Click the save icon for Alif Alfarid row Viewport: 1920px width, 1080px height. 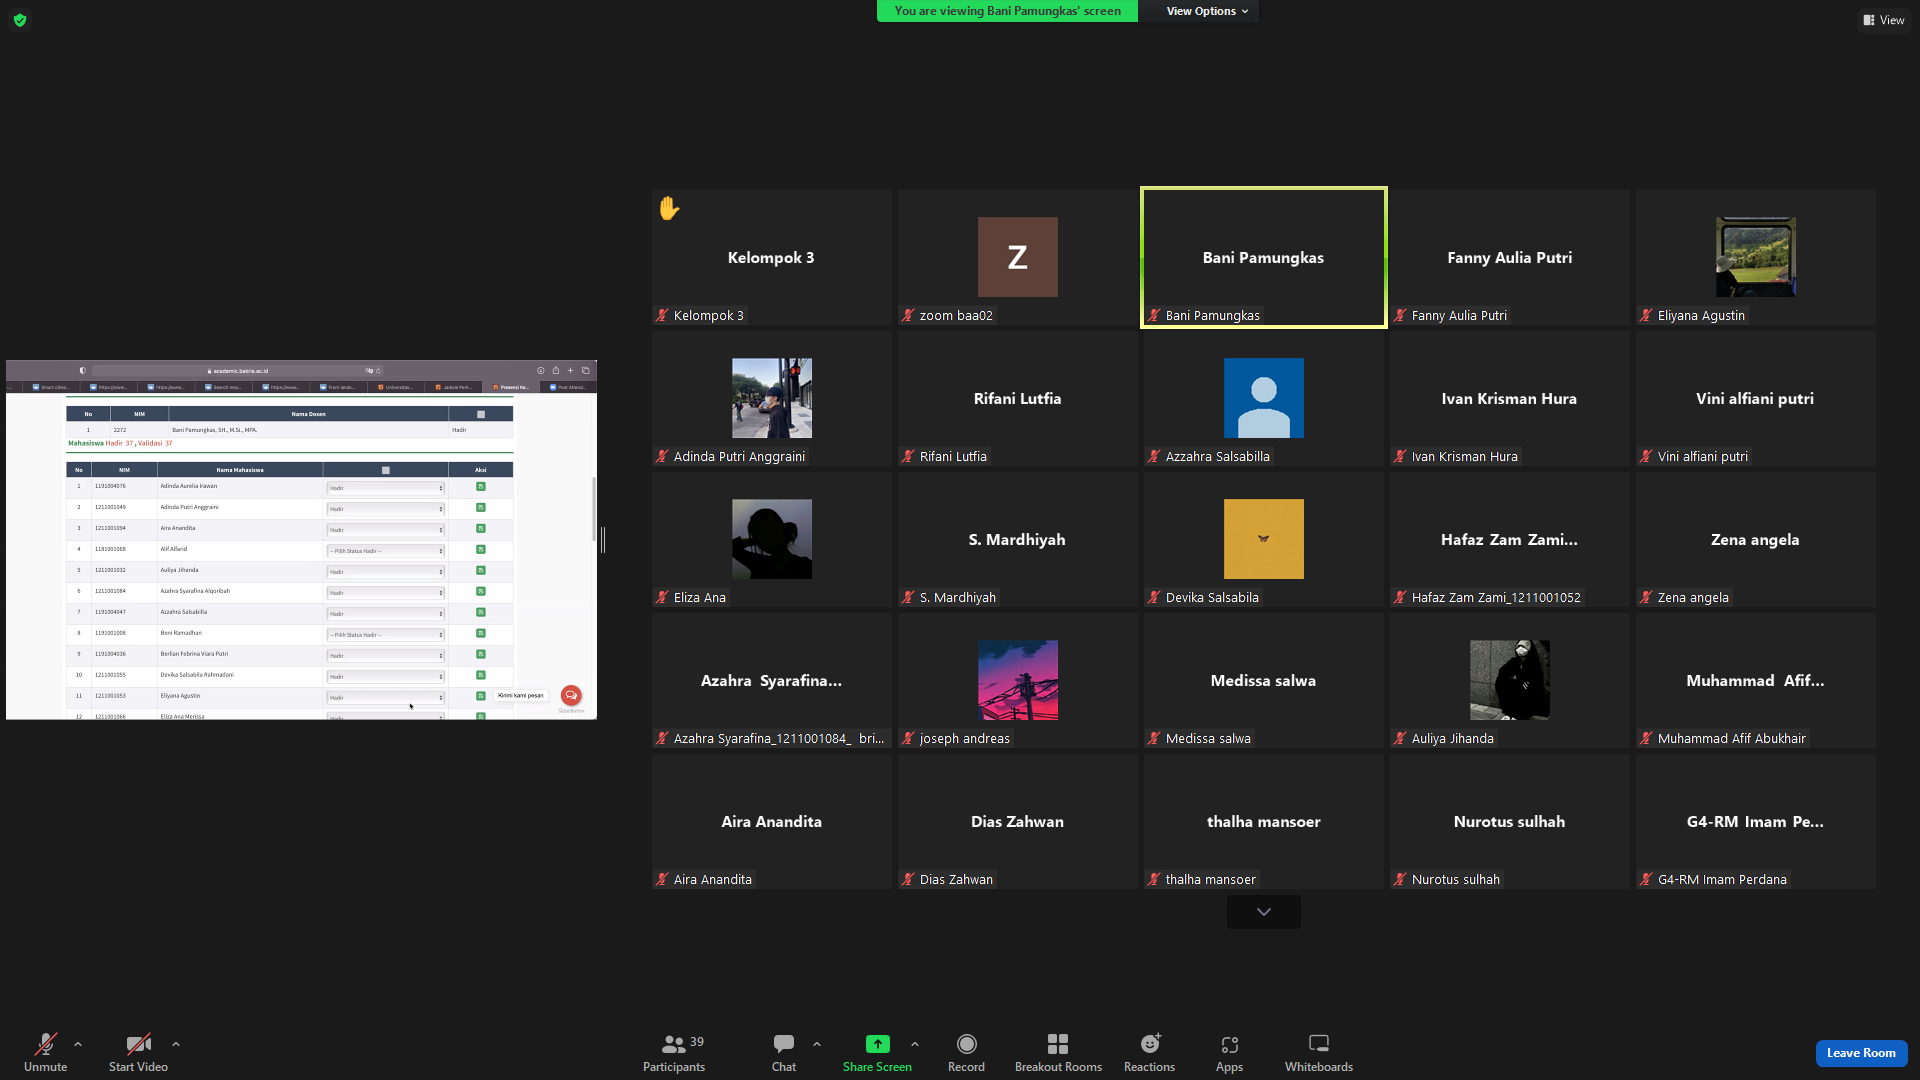coord(481,550)
